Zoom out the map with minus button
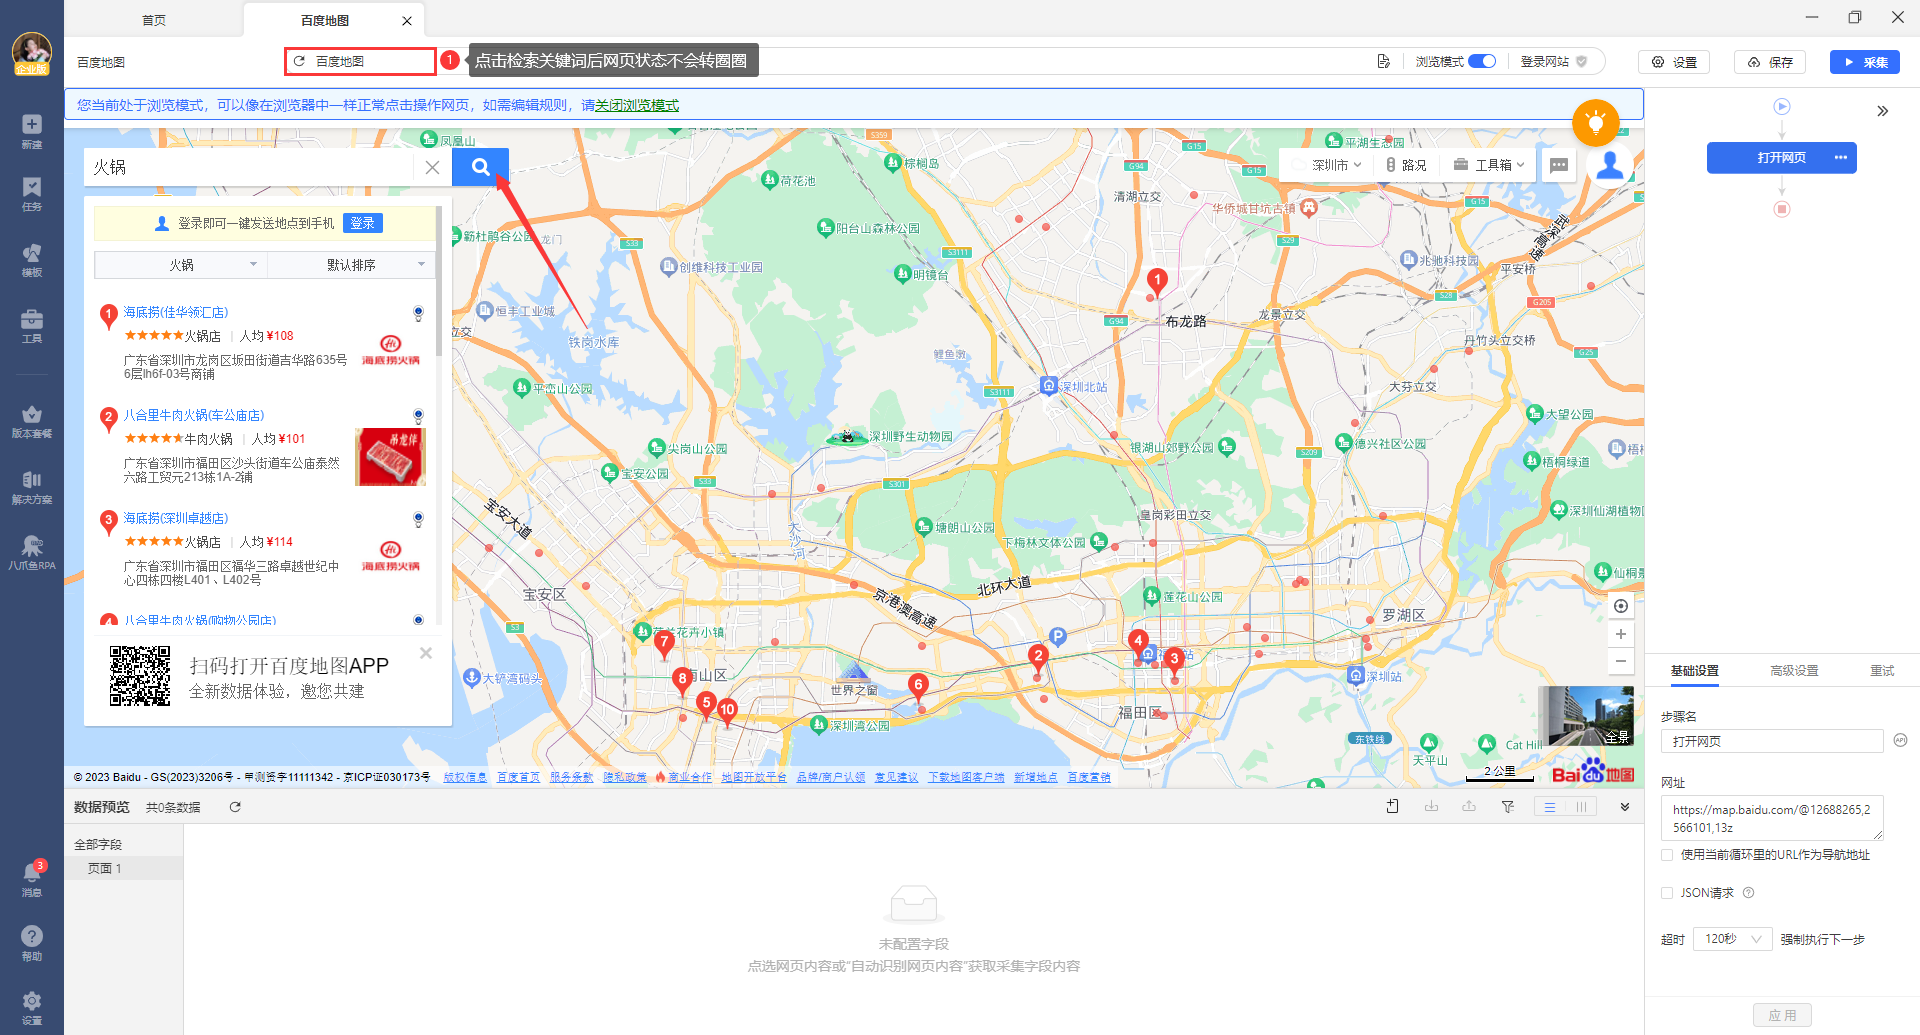This screenshot has height=1035, width=1920. [x=1621, y=661]
